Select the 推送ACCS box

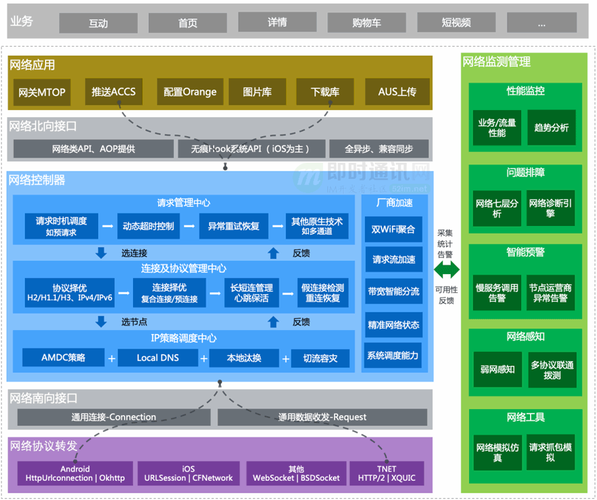coord(113,92)
